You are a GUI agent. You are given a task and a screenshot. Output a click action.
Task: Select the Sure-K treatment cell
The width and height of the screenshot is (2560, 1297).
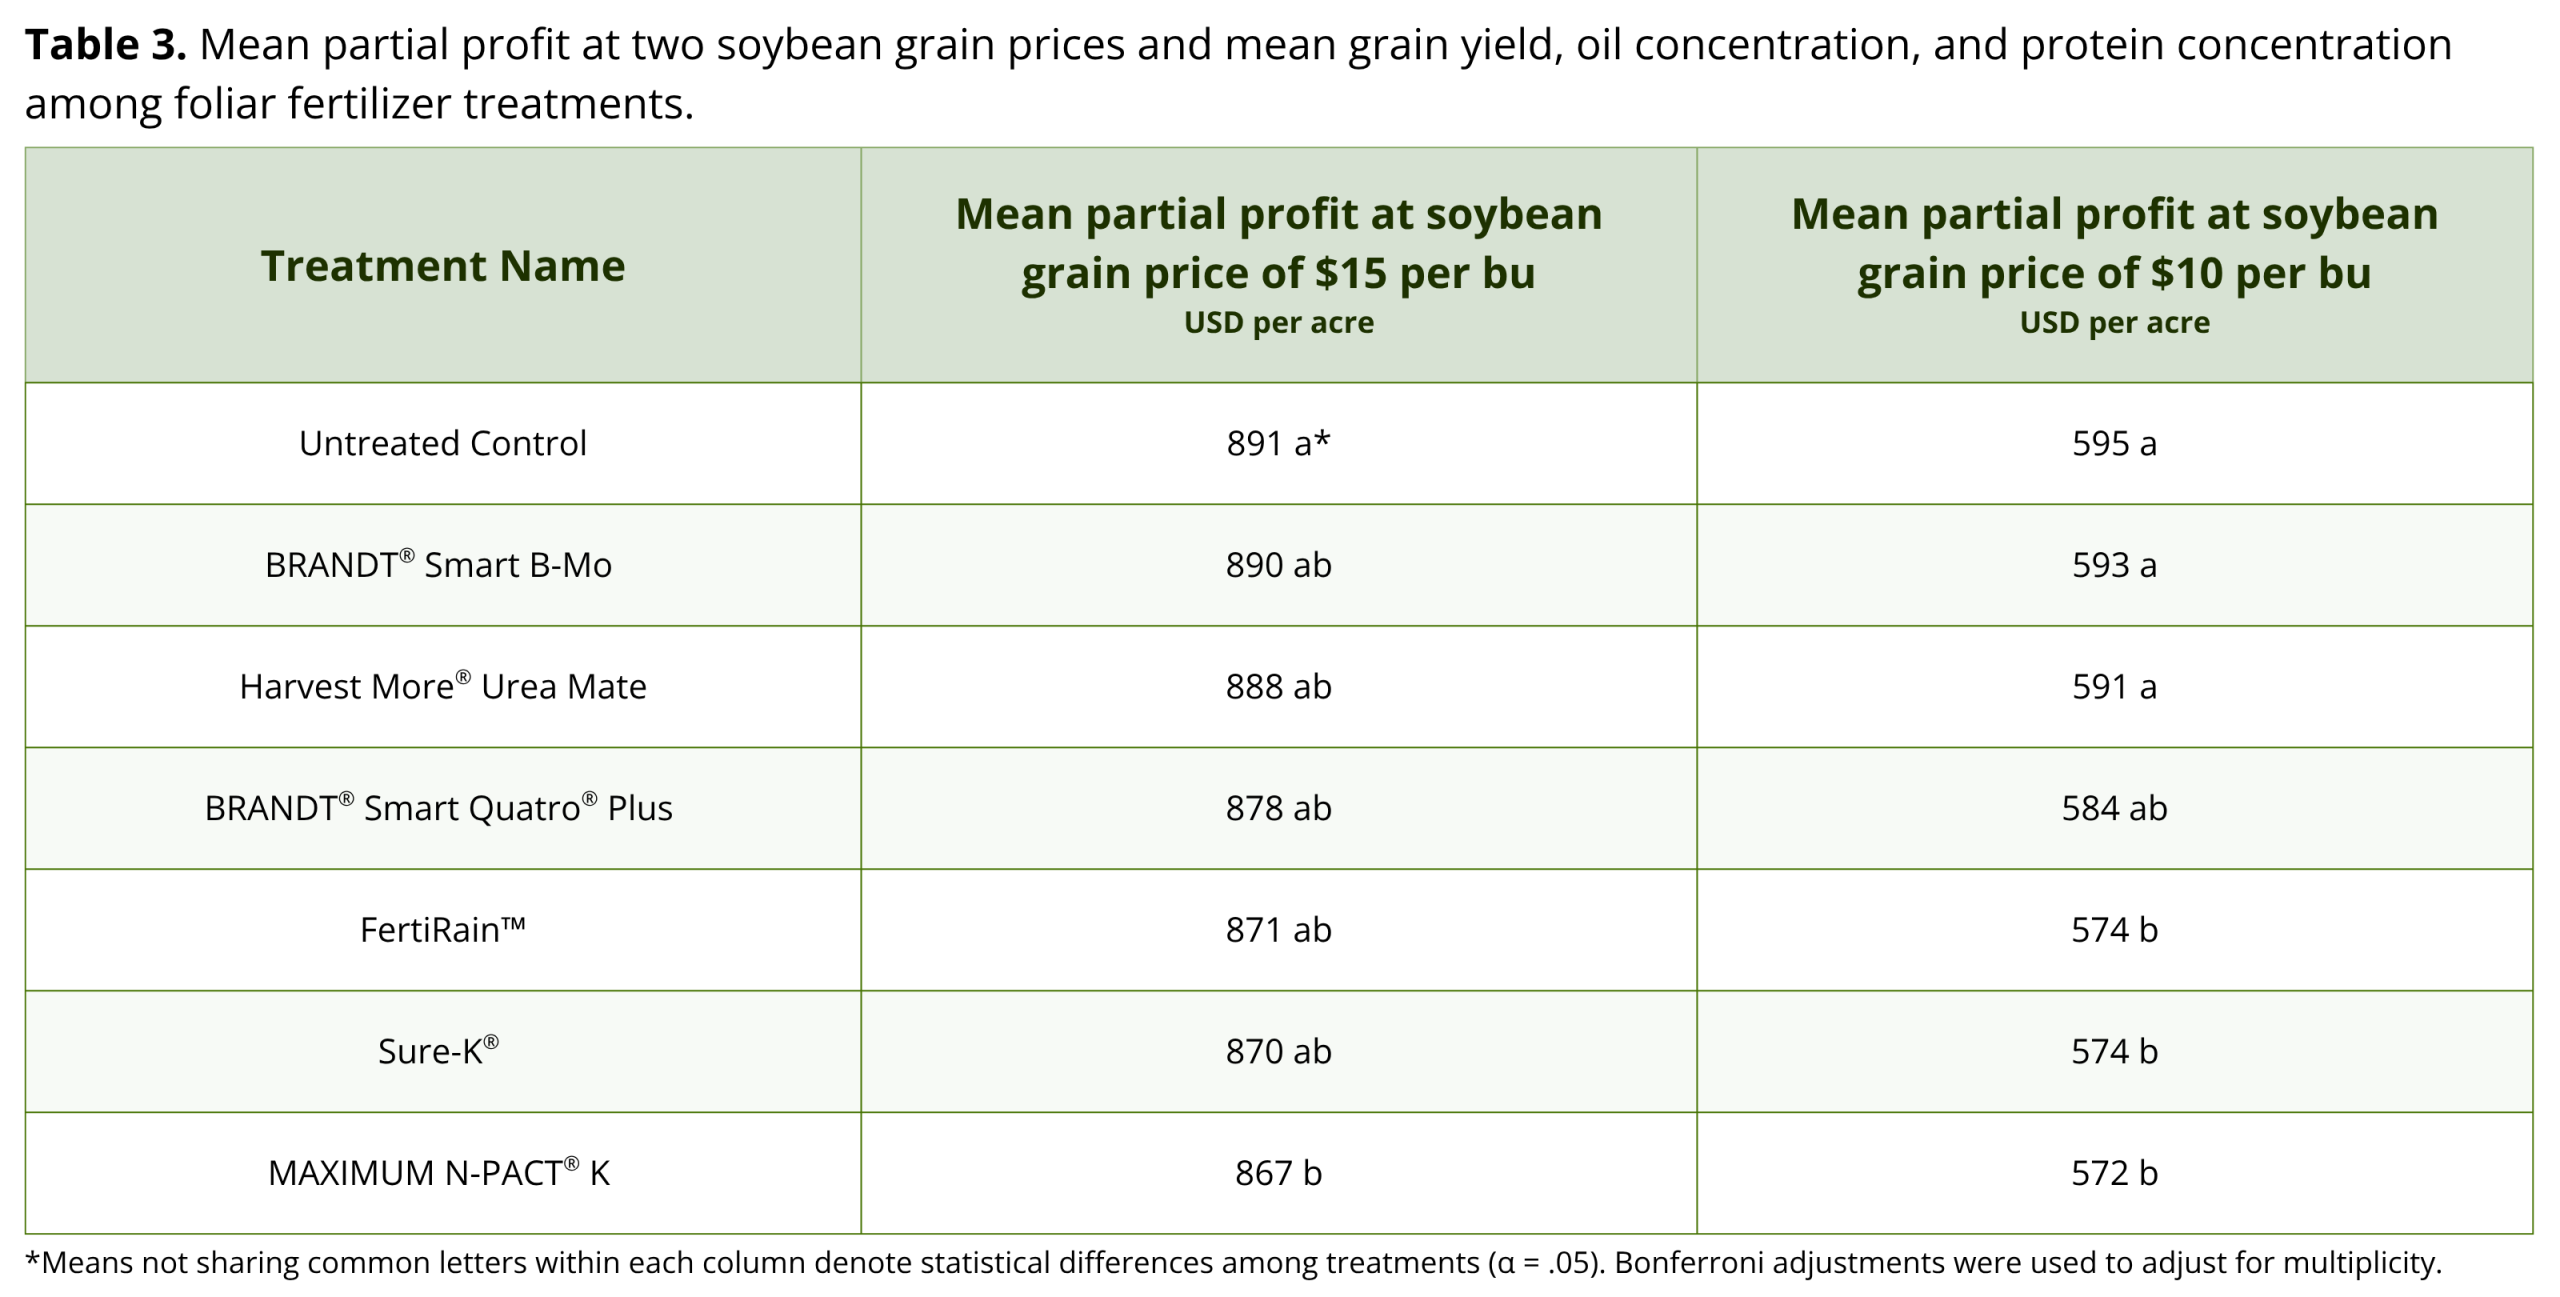[x=438, y=1051]
